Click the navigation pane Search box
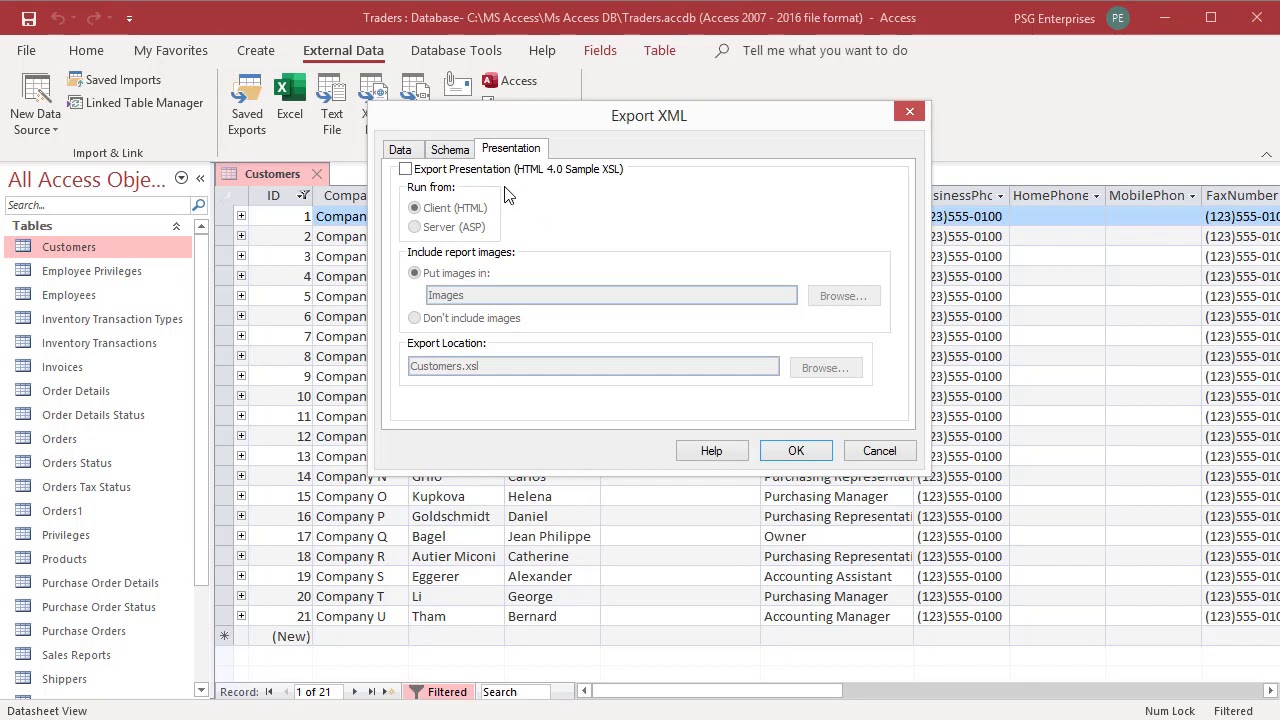Viewport: 1280px width, 720px height. [x=97, y=205]
